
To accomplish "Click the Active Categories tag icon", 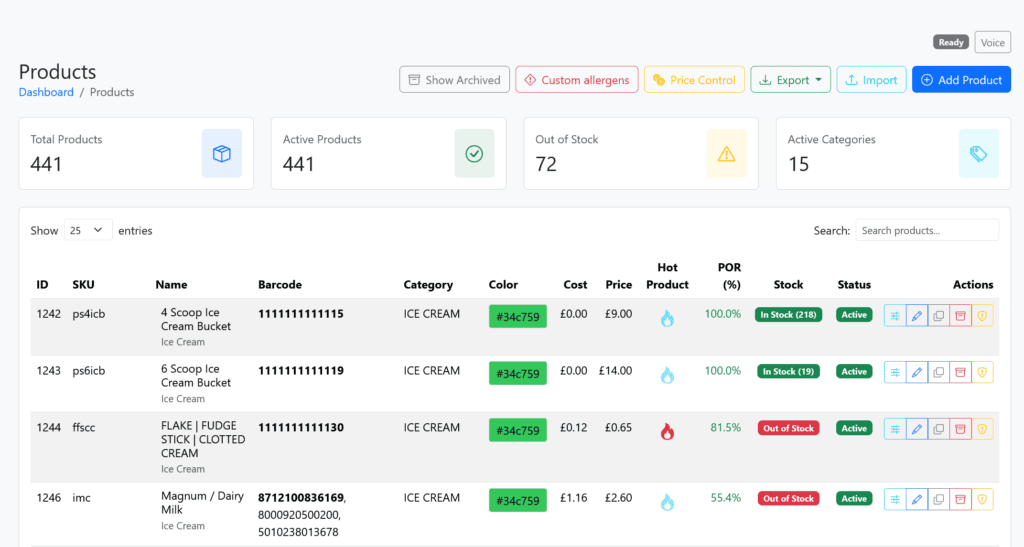I will pyautogui.click(x=978, y=153).
